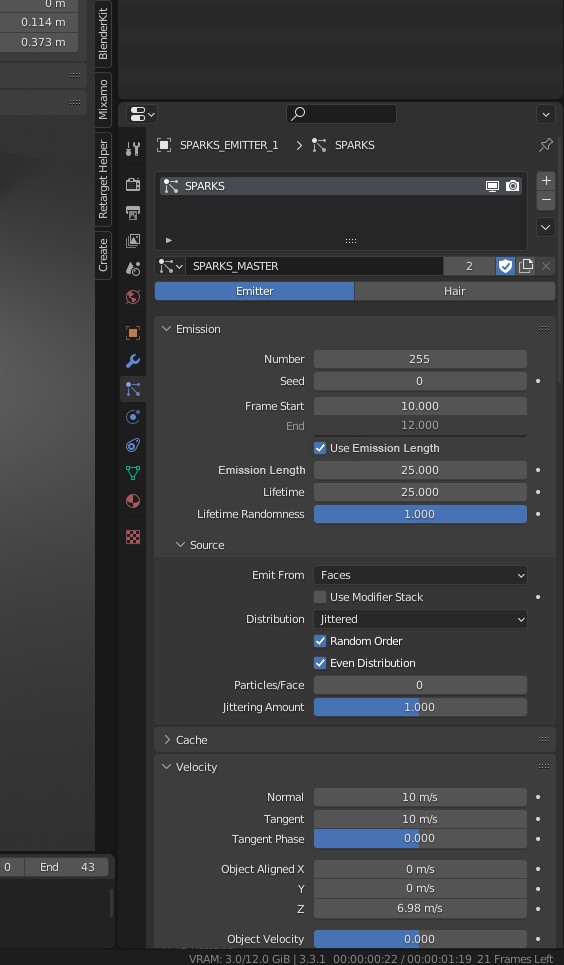Click user count 2 button

pyautogui.click(x=469, y=266)
